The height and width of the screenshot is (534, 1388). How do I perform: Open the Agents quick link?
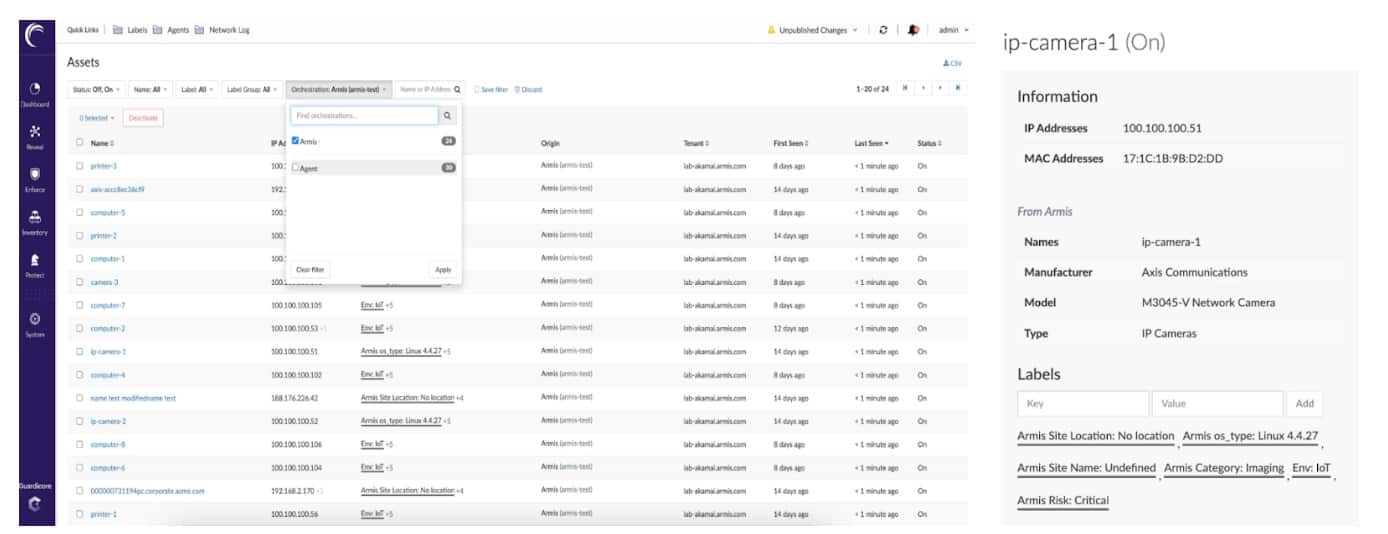click(177, 30)
